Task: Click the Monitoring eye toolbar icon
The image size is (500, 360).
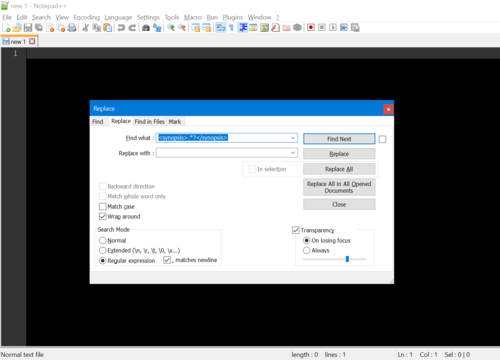Action: [297, 28]
